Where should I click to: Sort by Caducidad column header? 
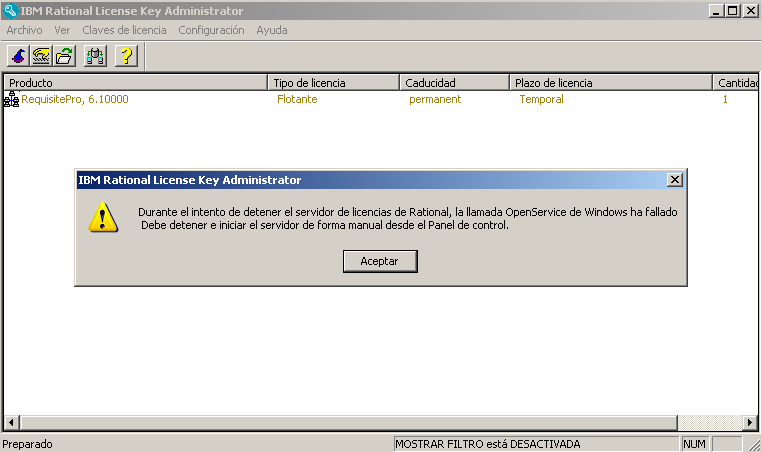[454, 83]
